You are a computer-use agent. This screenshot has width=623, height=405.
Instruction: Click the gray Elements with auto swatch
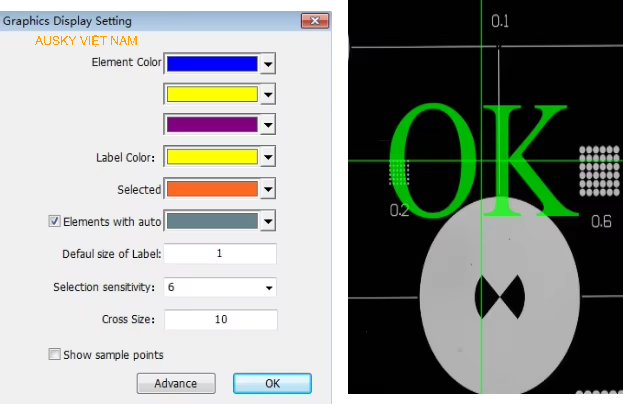pyautogui.click(x=211, y=220)
